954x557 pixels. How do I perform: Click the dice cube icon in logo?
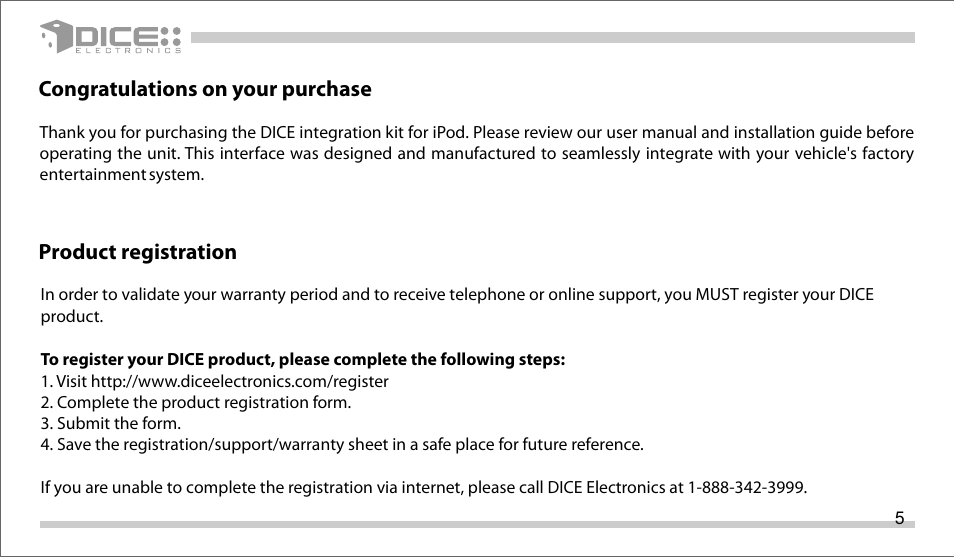coord(57,37)
